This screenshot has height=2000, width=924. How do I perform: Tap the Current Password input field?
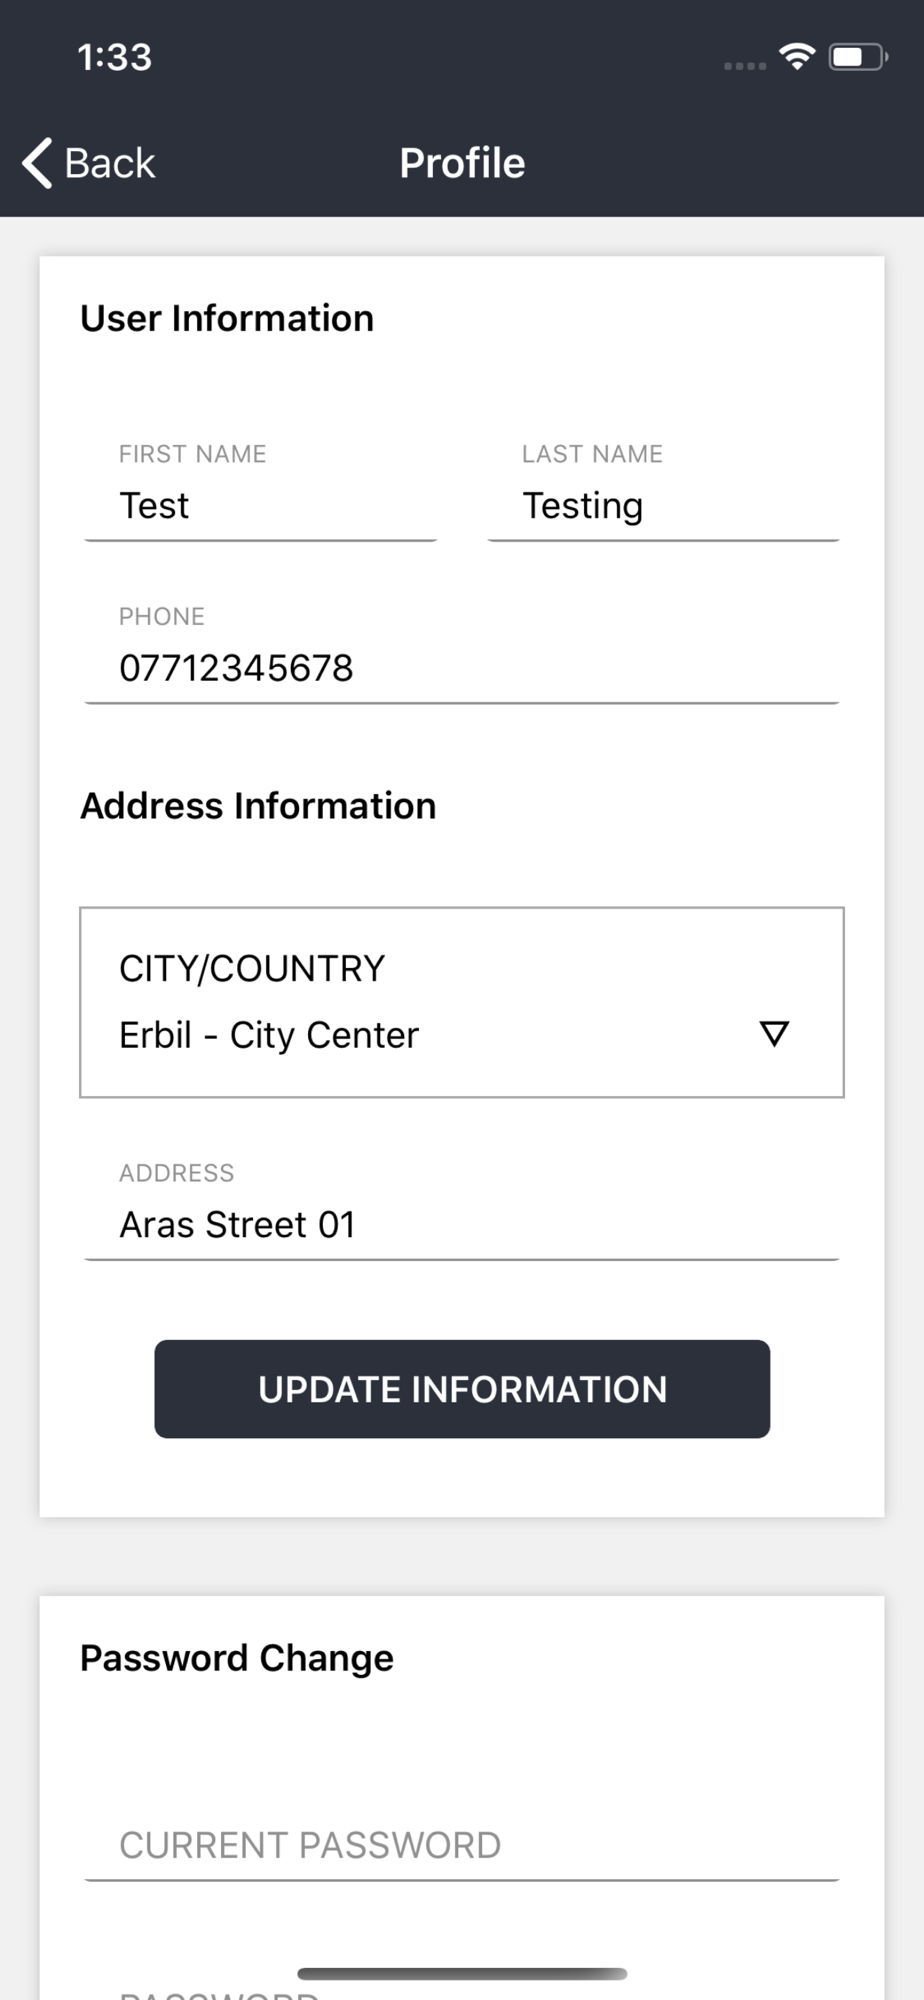(x=462, y=1845)
